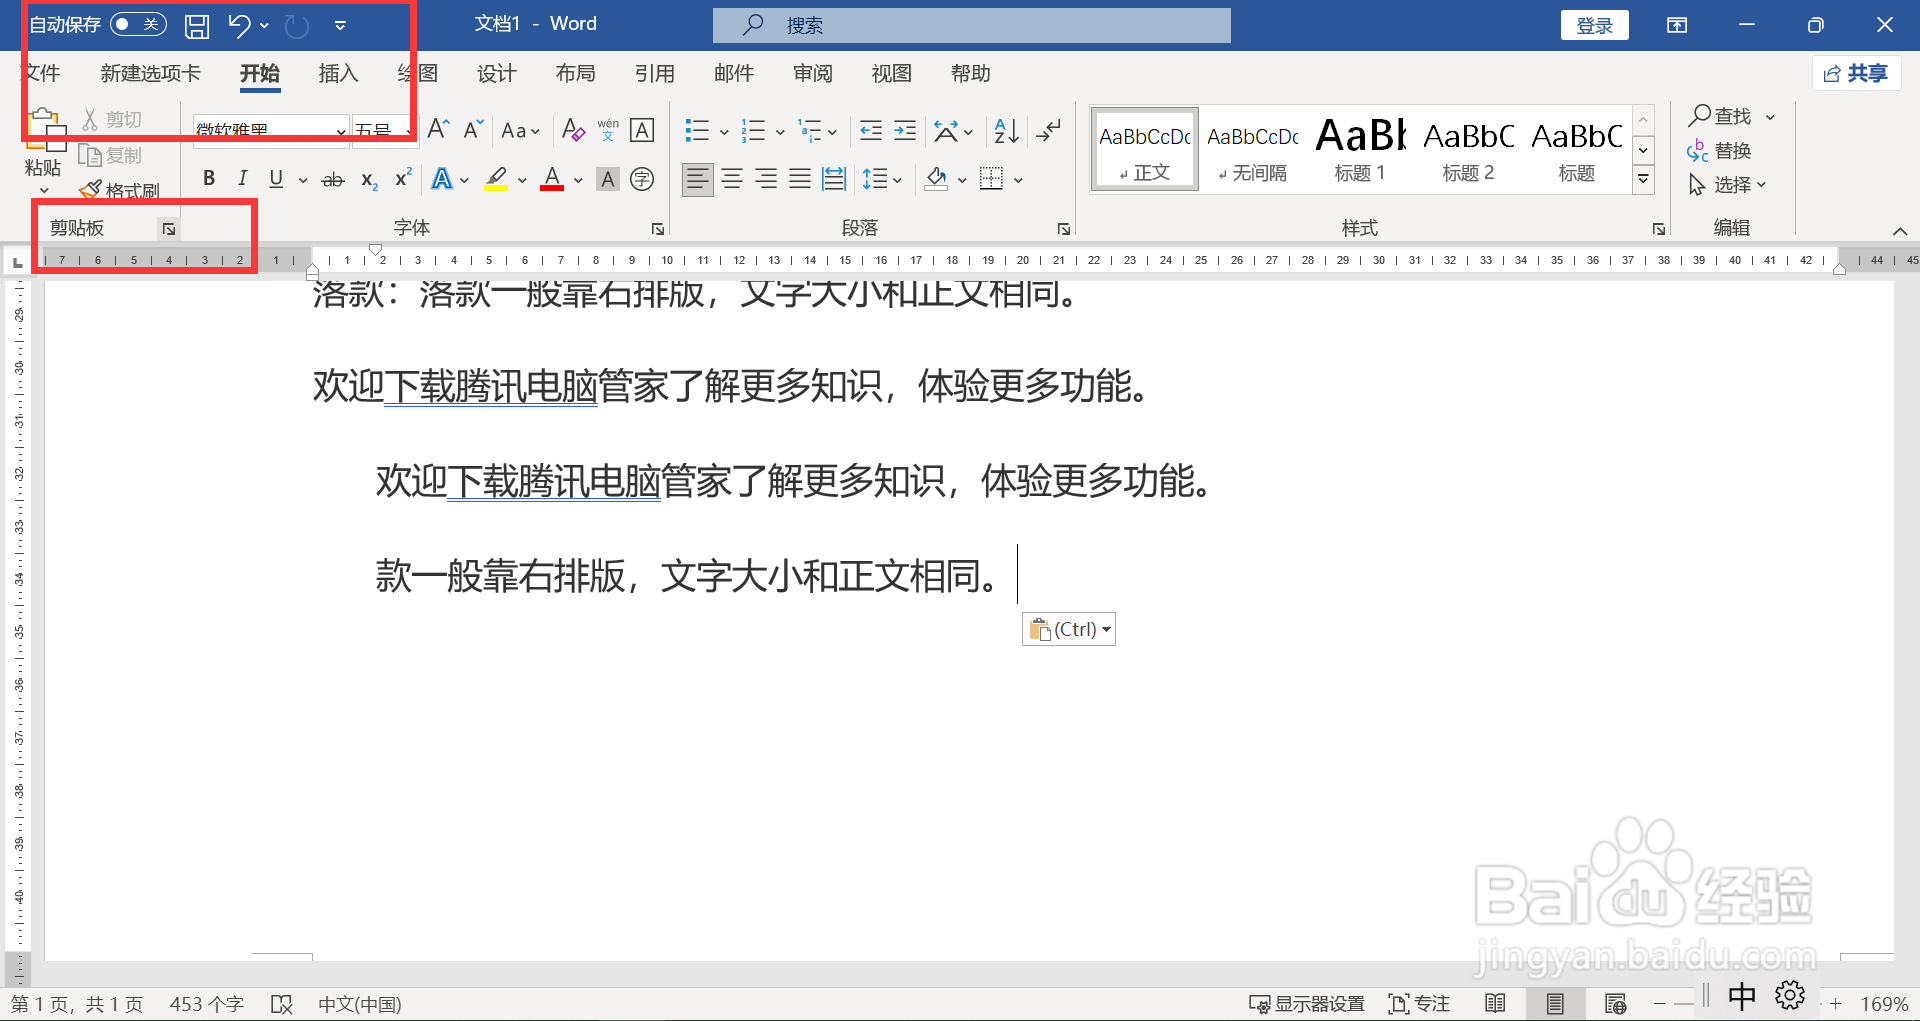Screen dimensions: 1920x1021
Task: Click the Decrease Font Size icon
Action: coord(473,129)
